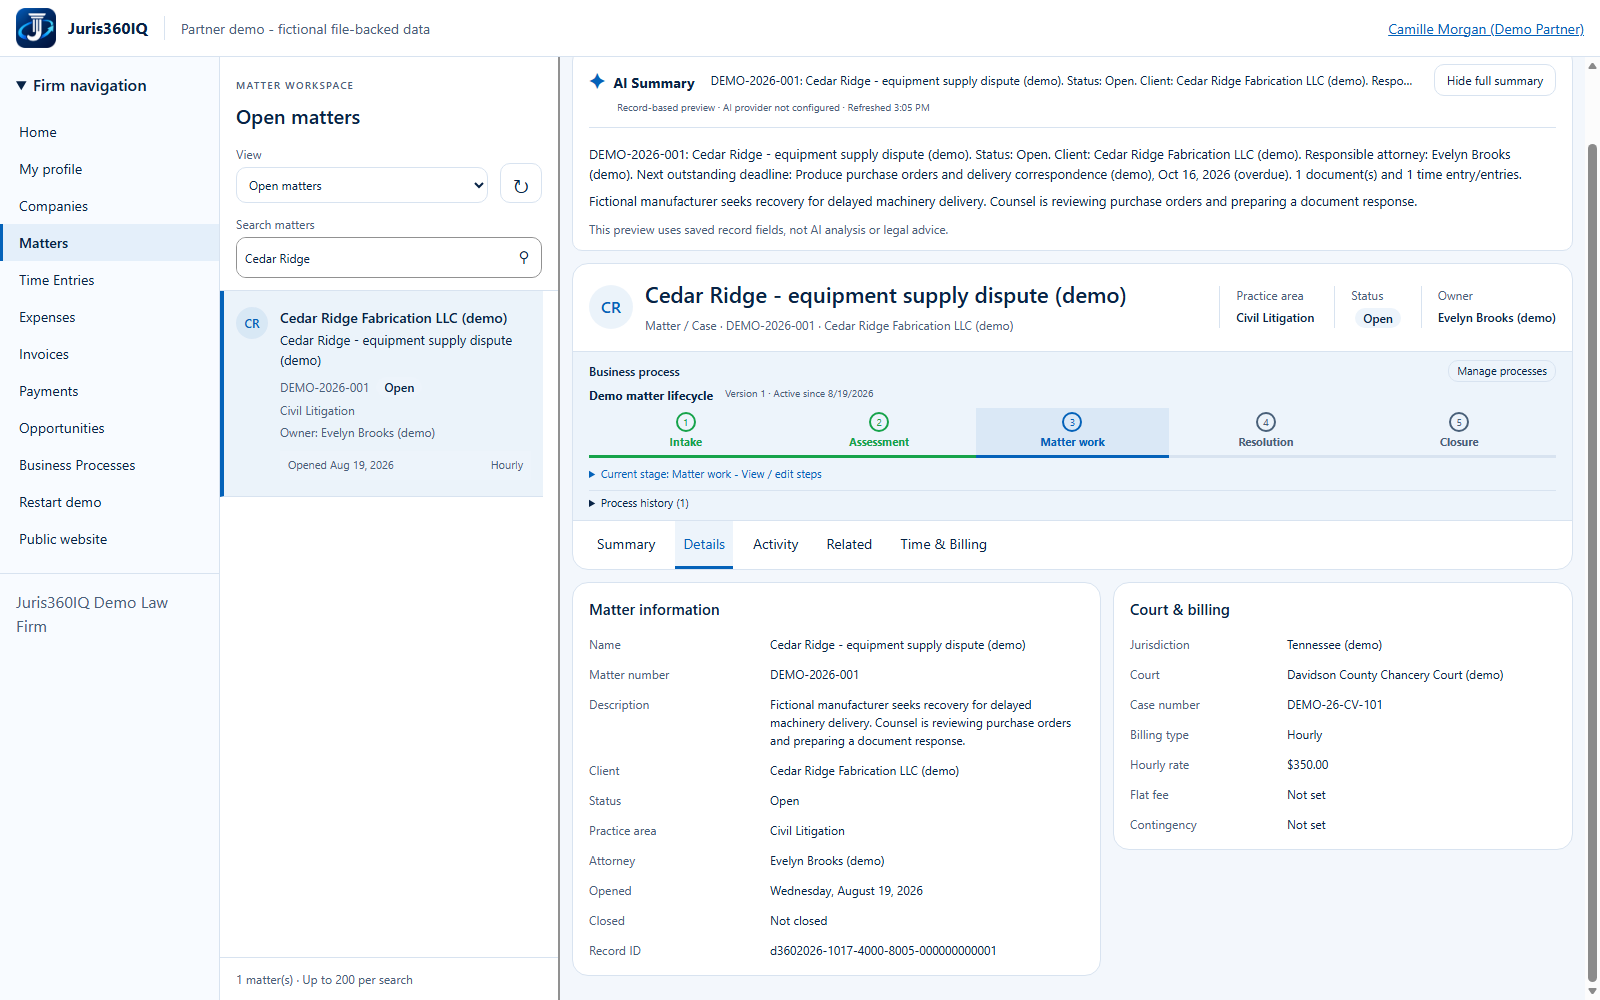Open Payments in navigation
The width and height of the screenshot is (1600, 1000).
(x=110, y=391)
